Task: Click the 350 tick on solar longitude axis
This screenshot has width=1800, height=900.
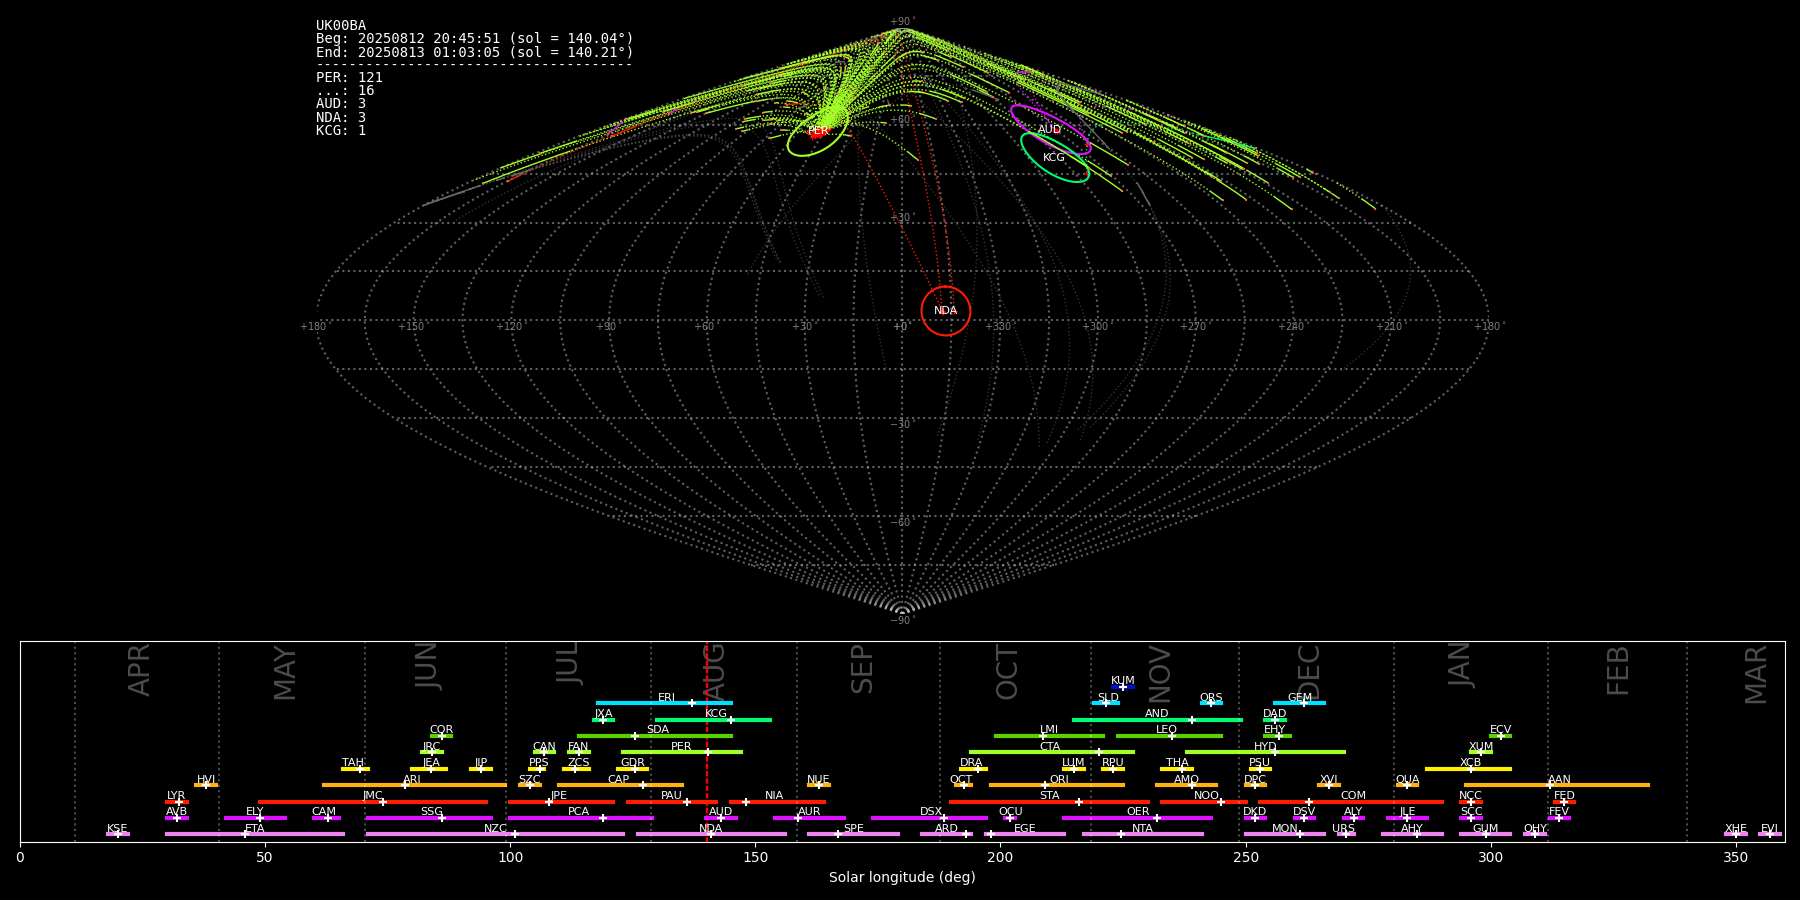Action: [1736, 857]
